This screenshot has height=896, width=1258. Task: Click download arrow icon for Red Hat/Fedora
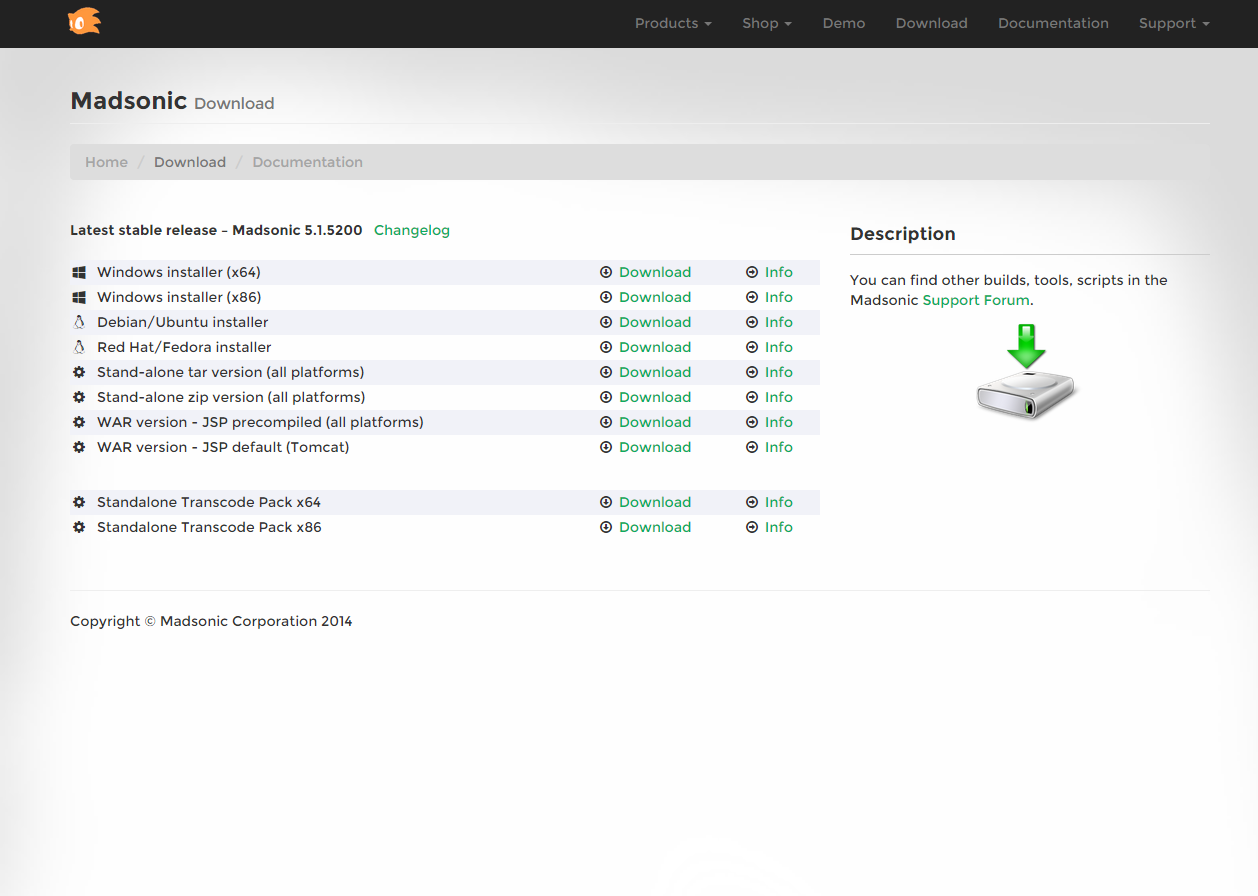[x=606, y=347]
